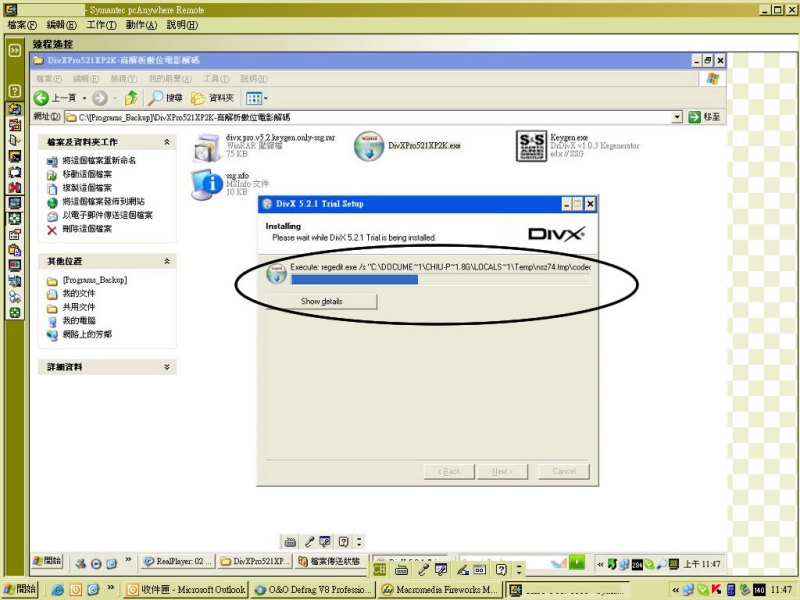Toggle the 資料夾 folders pane button

coord(212,98)
